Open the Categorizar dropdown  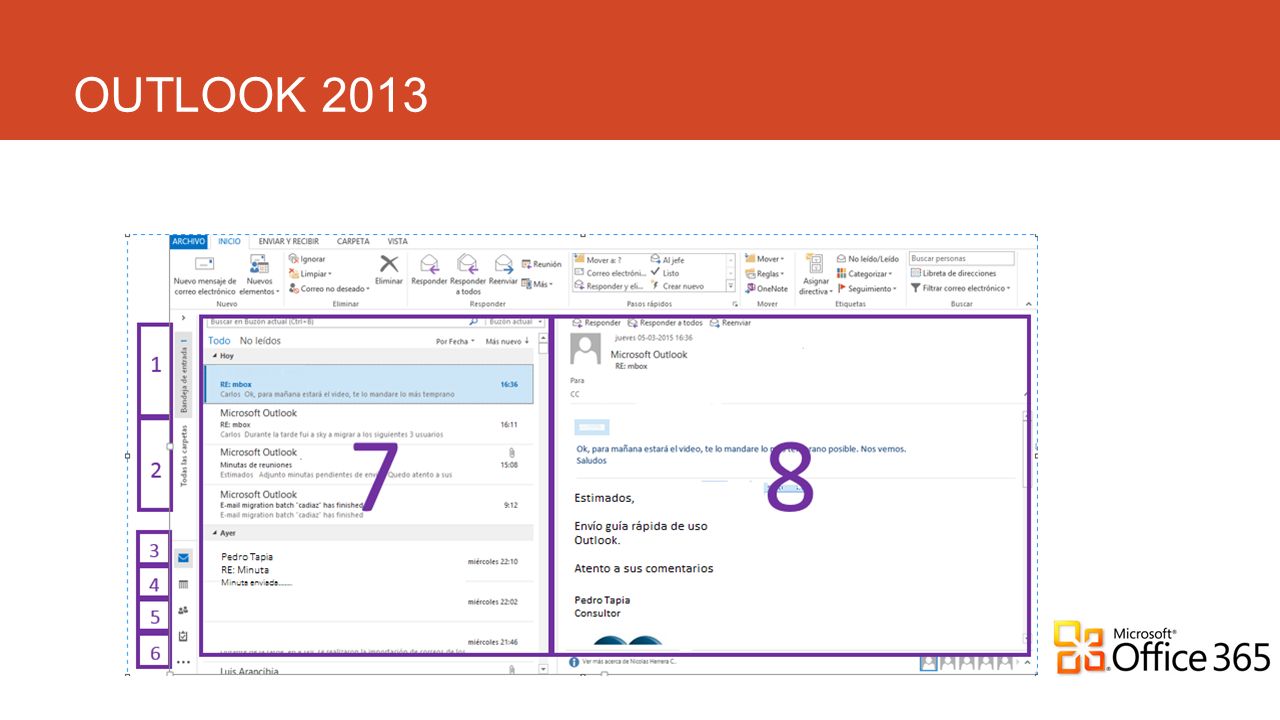865,274
